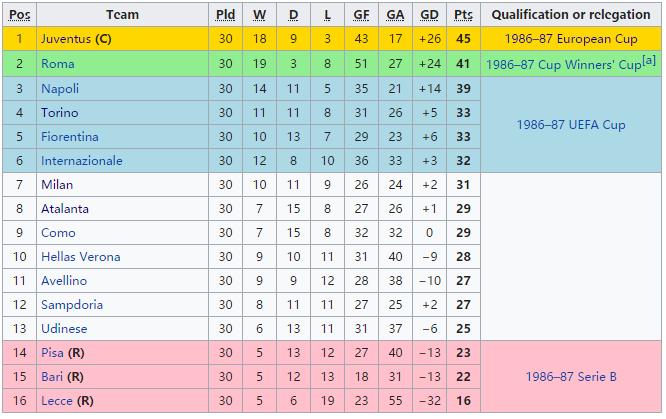Screen dimensions: 666x419
Task: Click the Internazionale link
Action: [x=81, y=160]
